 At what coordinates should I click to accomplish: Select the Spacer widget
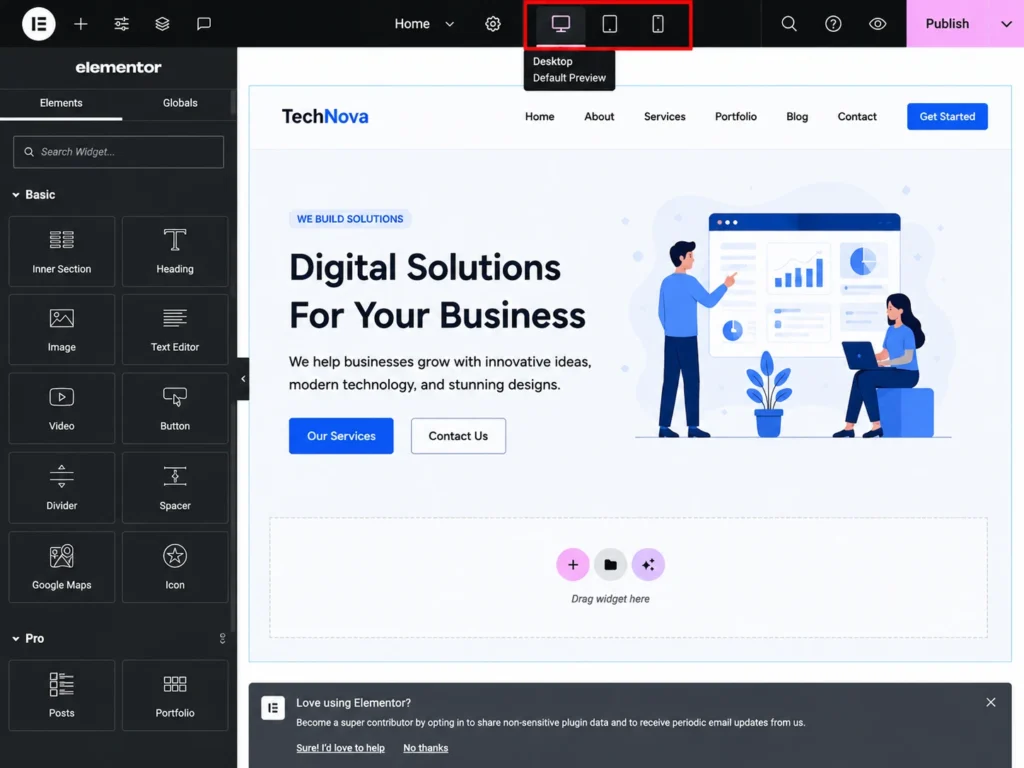click(175, 487)
